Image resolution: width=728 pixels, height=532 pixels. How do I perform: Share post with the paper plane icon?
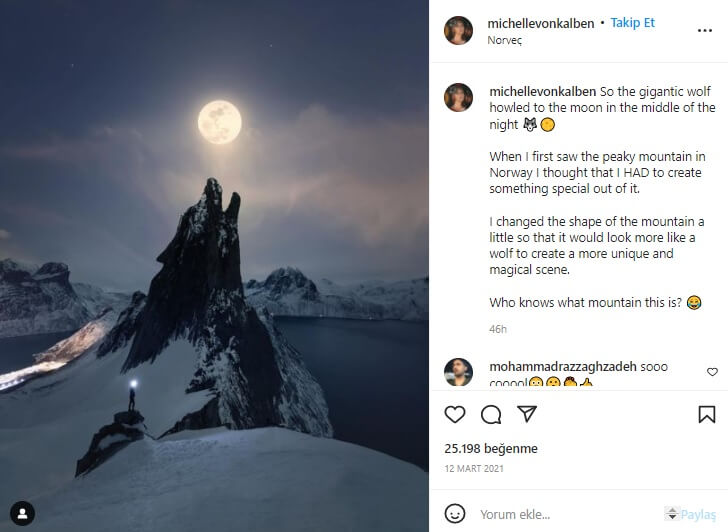(x=527, y=414)
